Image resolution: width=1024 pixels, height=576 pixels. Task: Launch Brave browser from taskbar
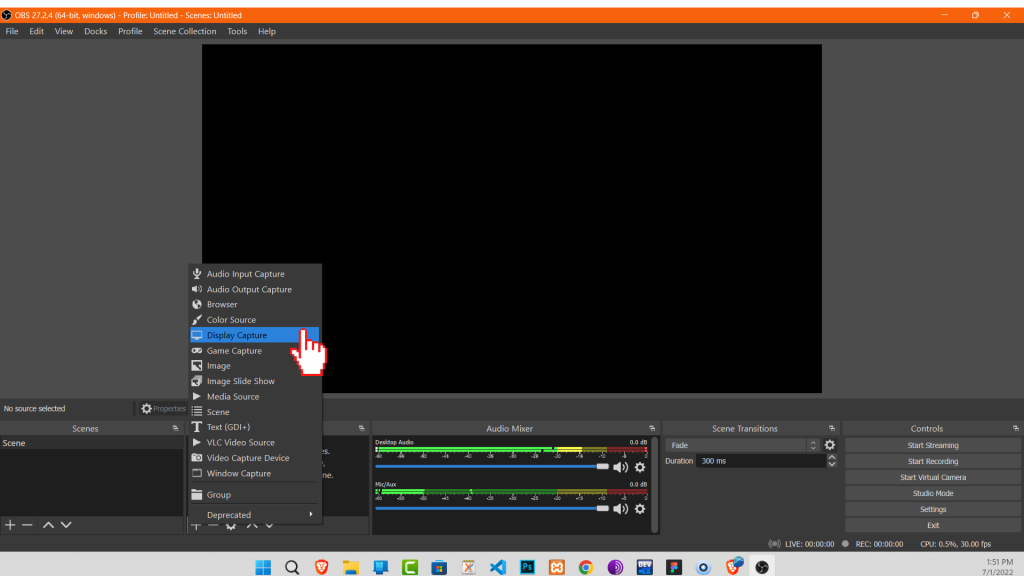(x=321, y=567)
